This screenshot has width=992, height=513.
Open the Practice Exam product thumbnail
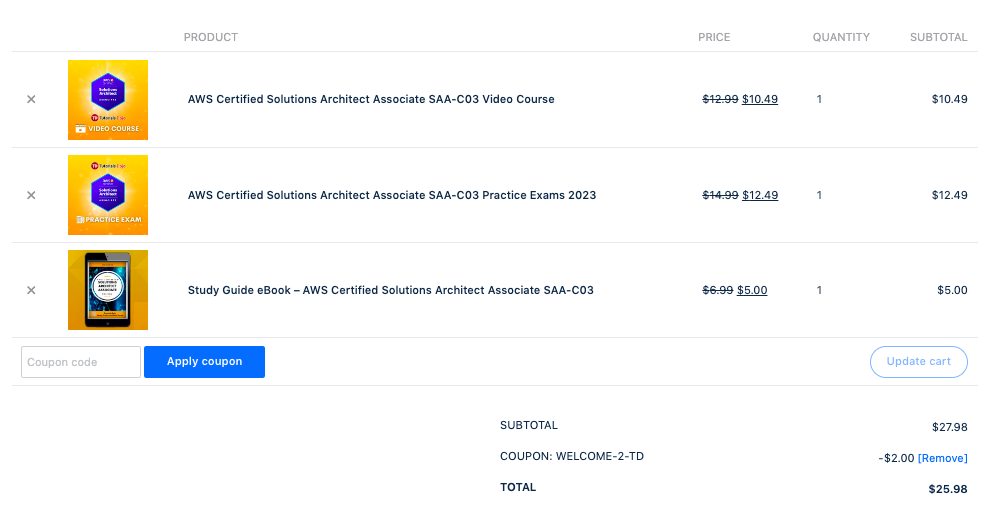pyautogui.click(x=108, y=195)
